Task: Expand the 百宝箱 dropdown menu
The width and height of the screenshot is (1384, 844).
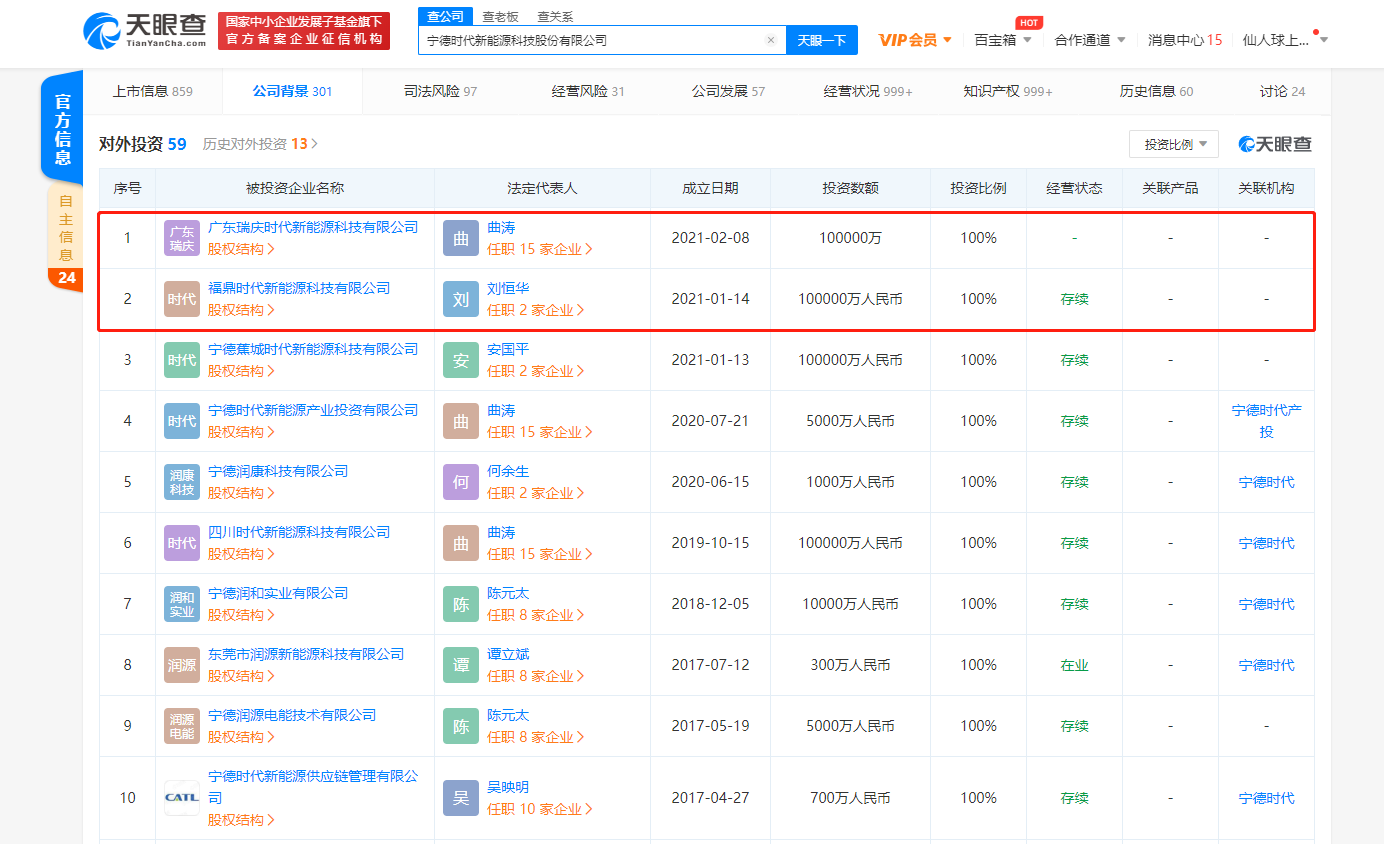Action: [x=1002, y=40]
